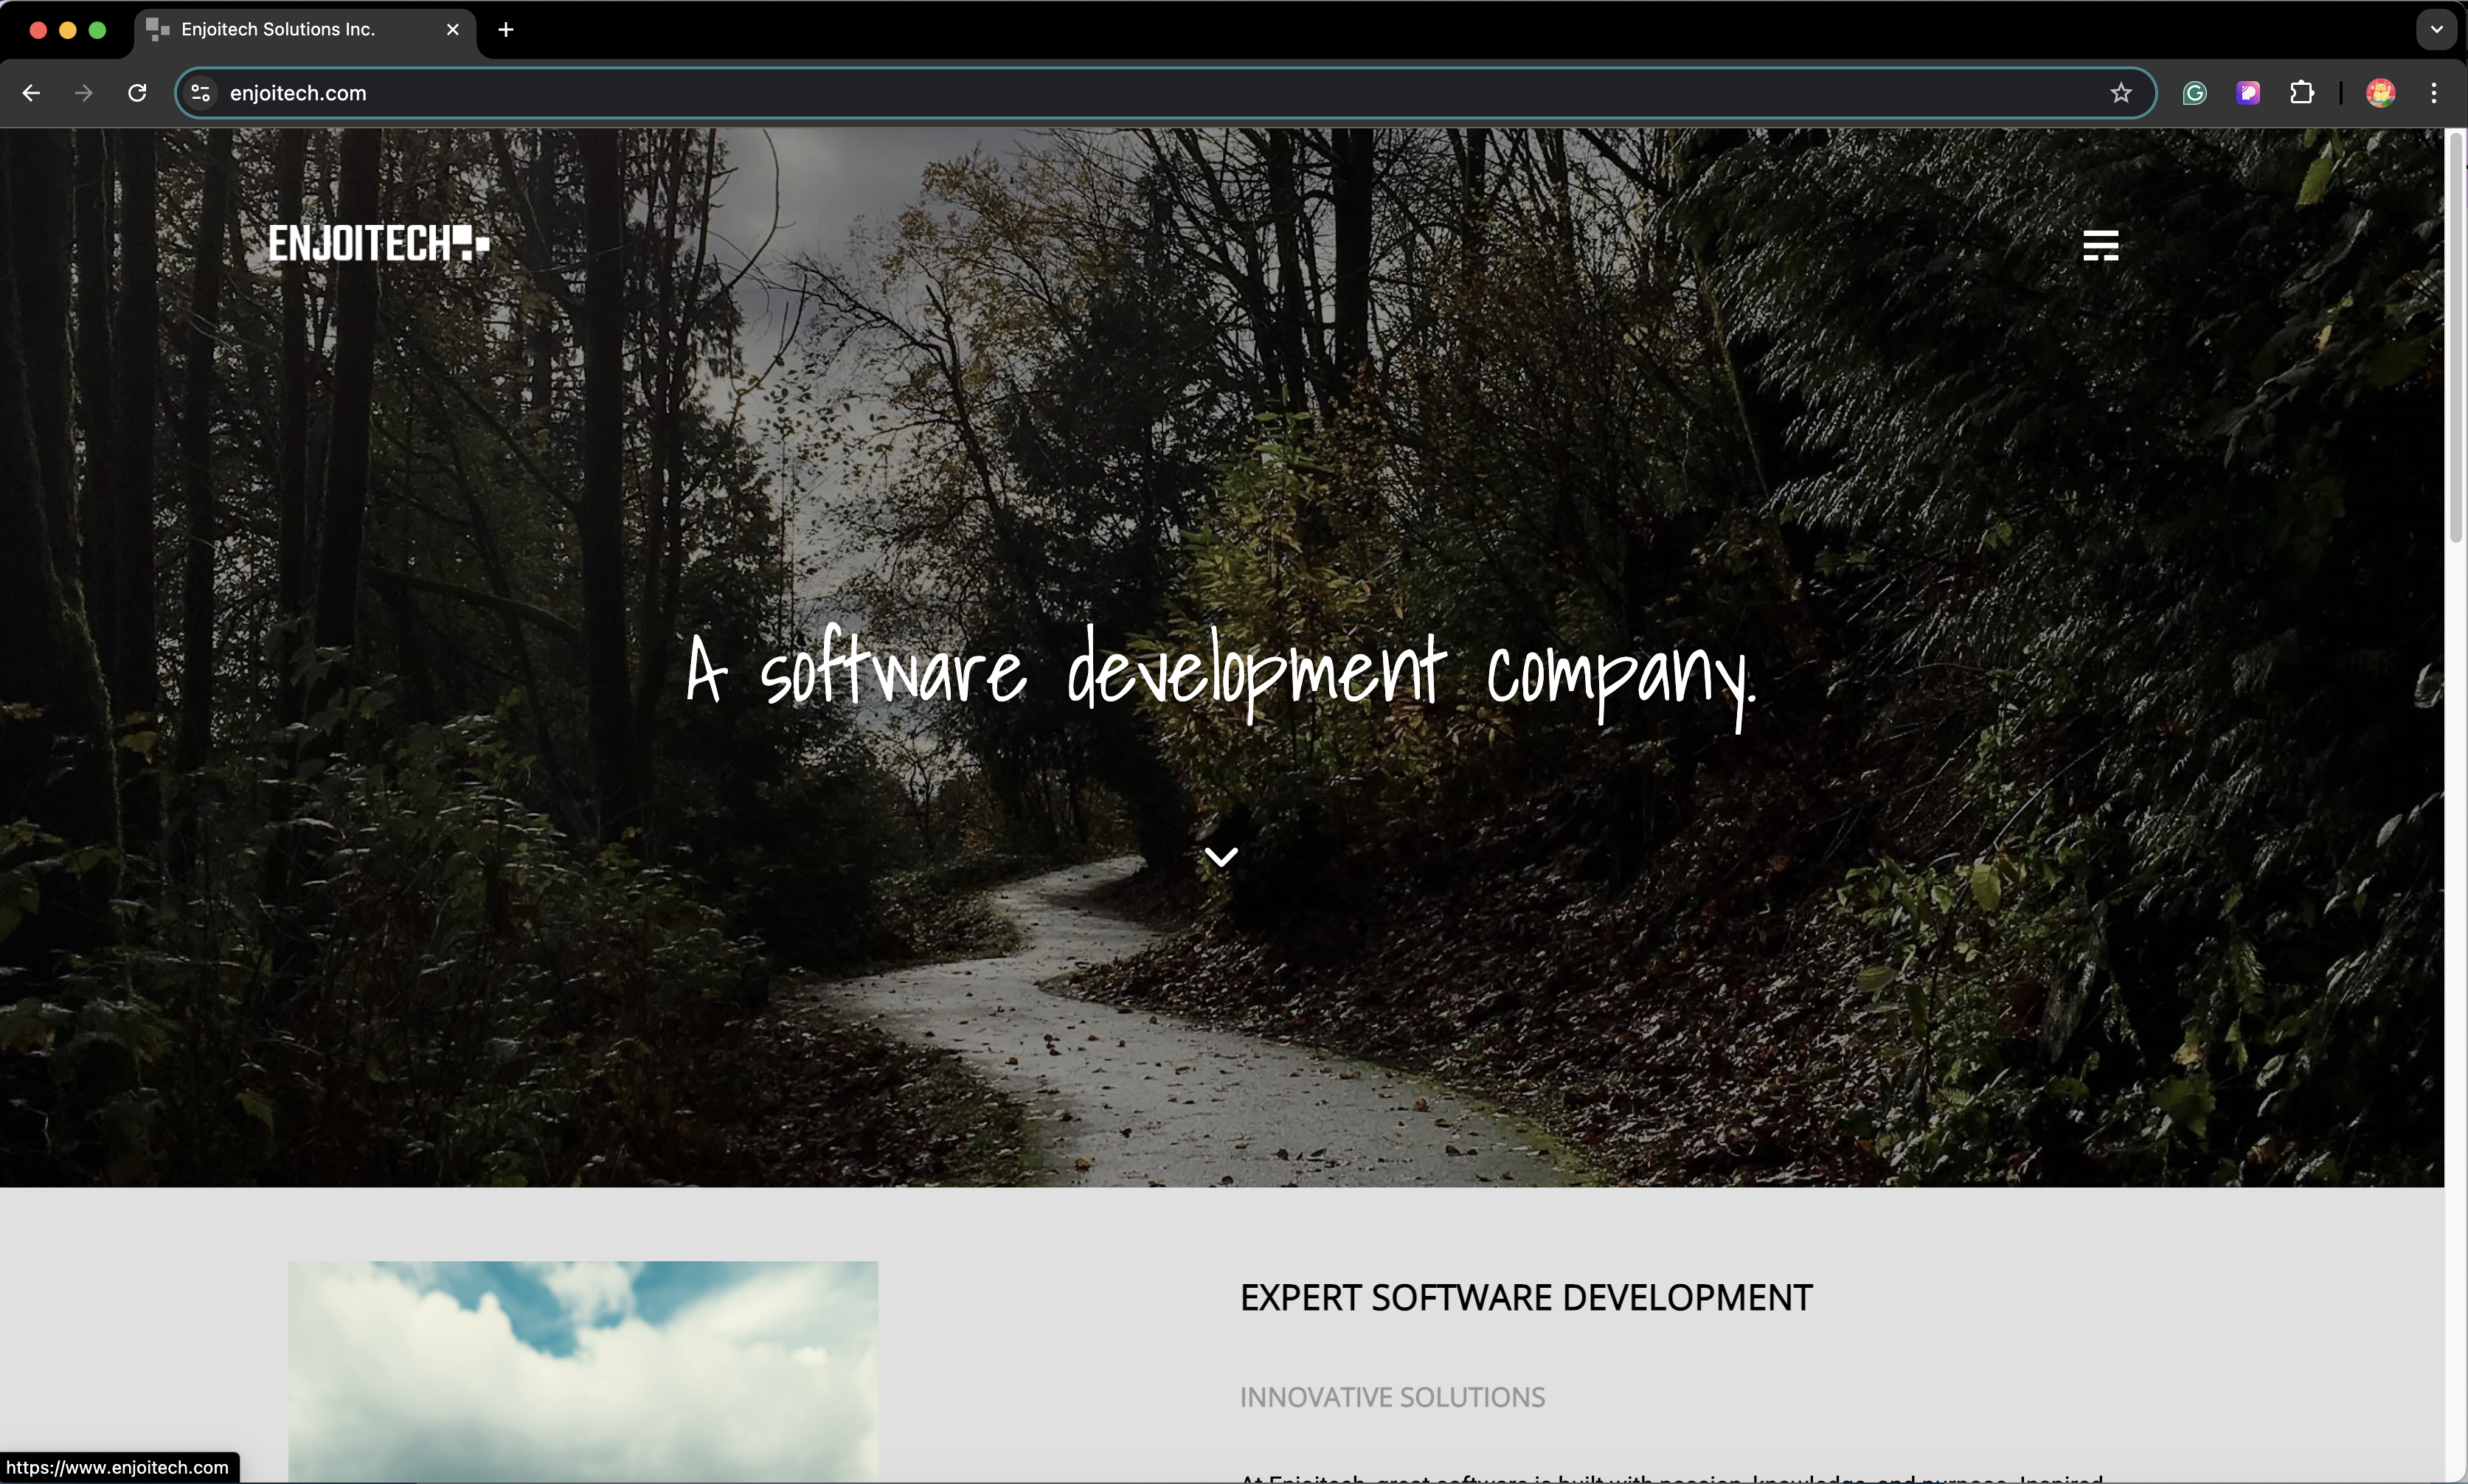Image resolution: width=2468 pixels, height=1484 pixels.
Task: Close the Enjoitech Solutions tab
Action: pyautogui.click(x=453, y=30)
